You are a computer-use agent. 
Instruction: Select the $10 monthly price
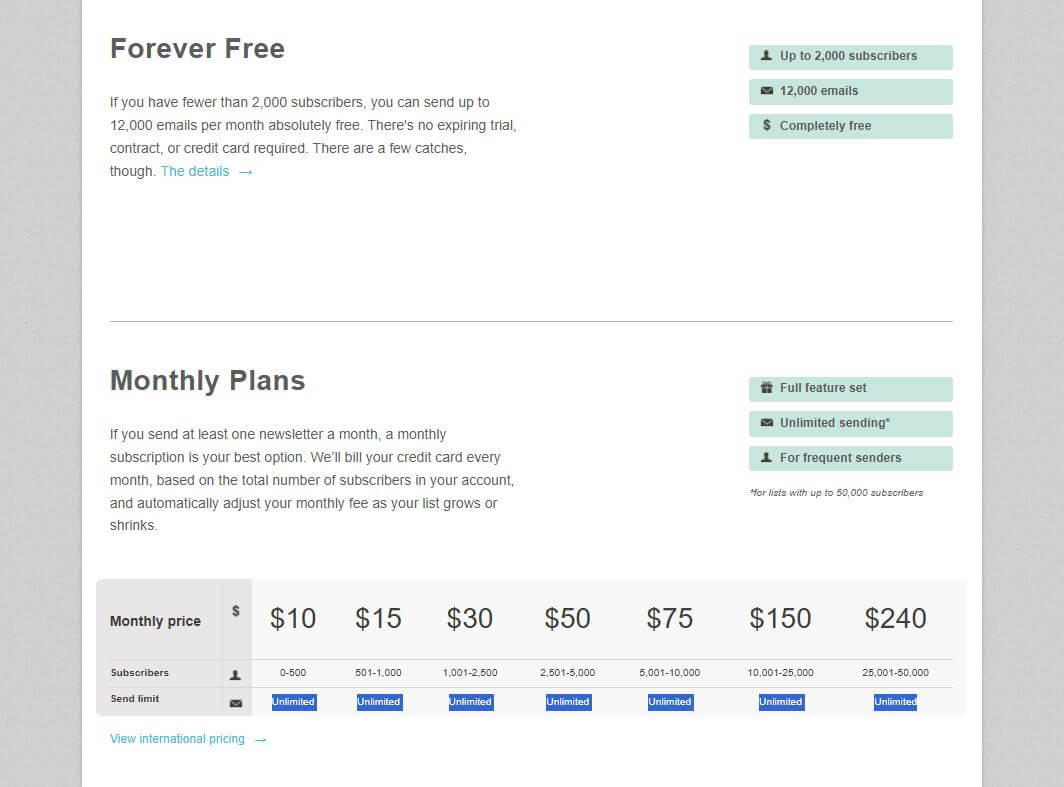293,619
